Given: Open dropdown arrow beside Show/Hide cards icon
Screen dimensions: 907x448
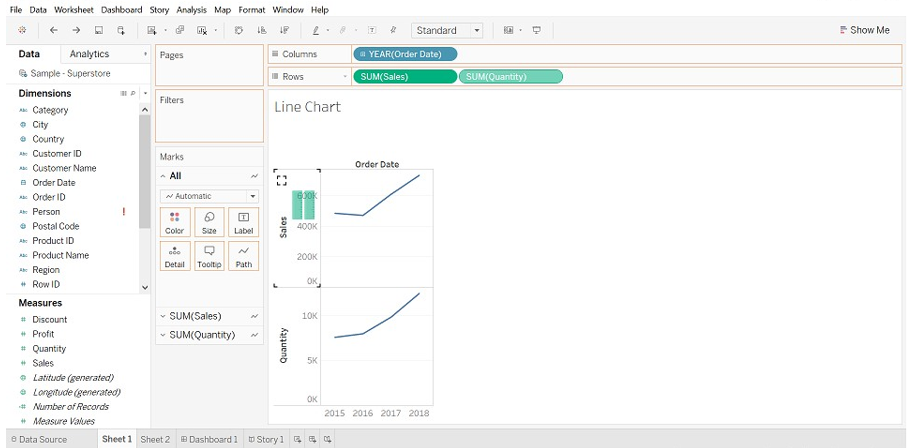Looking at the screenshot, I should (521, 30).
